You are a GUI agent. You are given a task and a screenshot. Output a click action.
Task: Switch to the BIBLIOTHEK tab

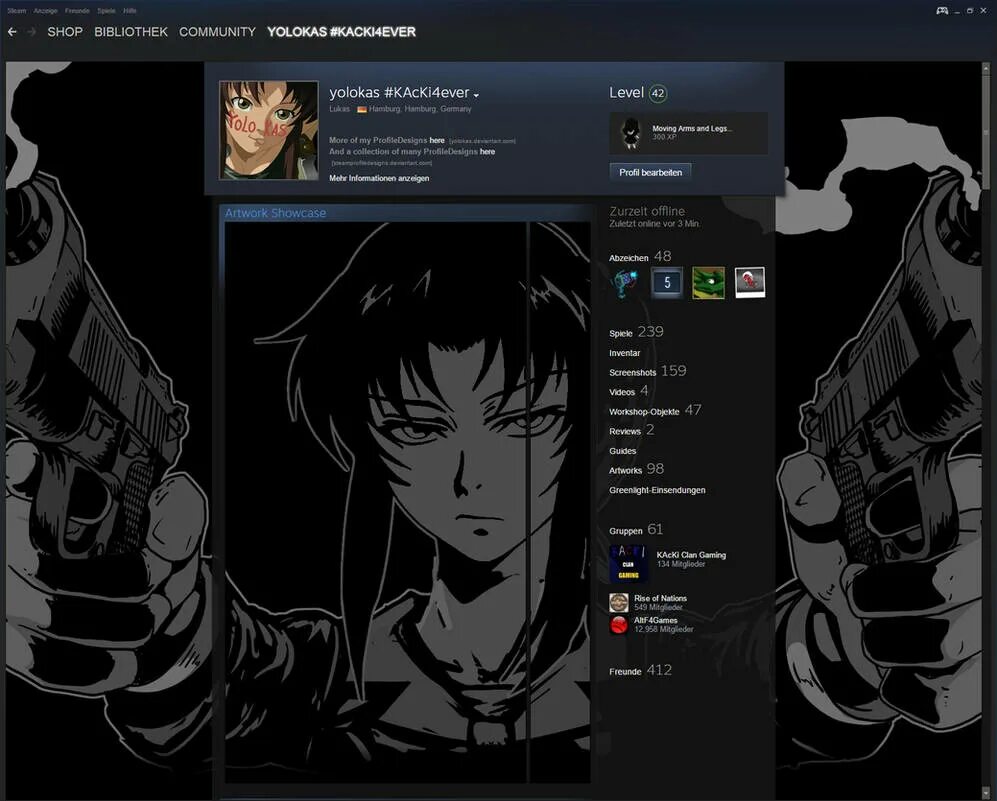pos(131,32)
